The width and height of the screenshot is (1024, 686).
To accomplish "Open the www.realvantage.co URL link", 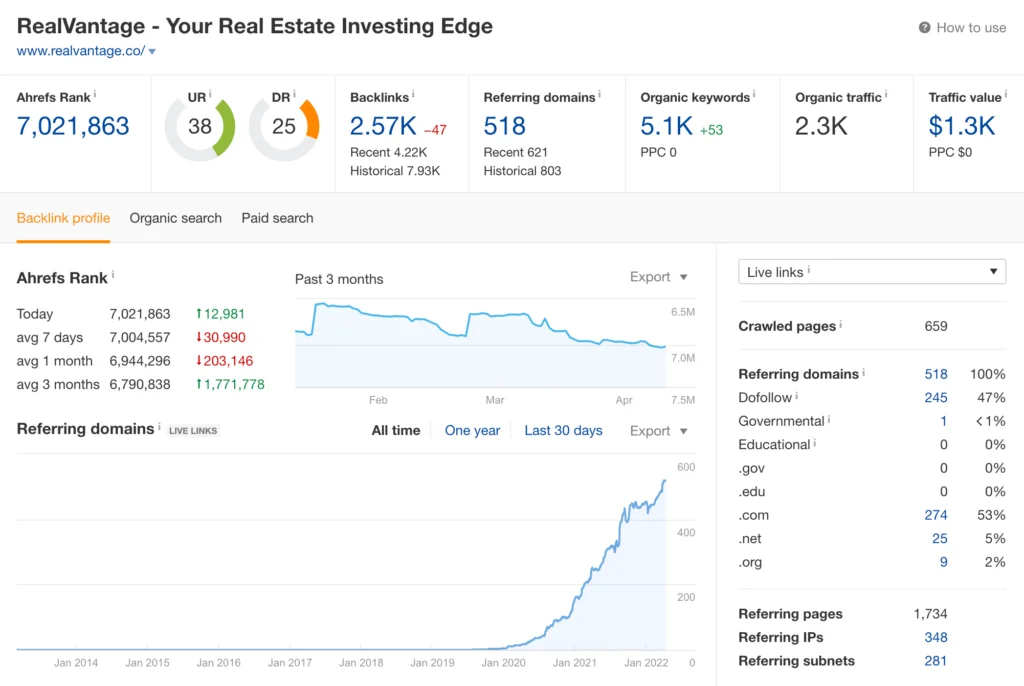I will 80,51.
